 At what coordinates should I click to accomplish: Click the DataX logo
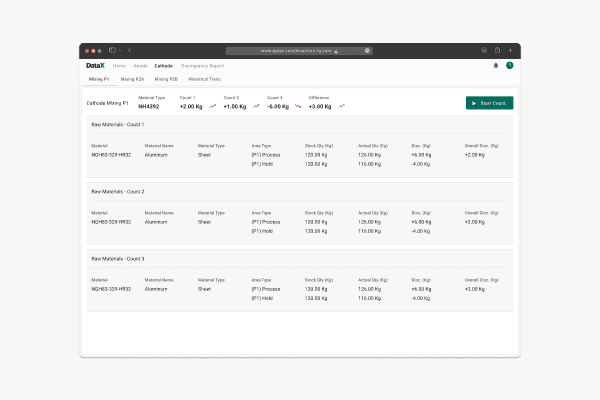[x=95, y=65]
